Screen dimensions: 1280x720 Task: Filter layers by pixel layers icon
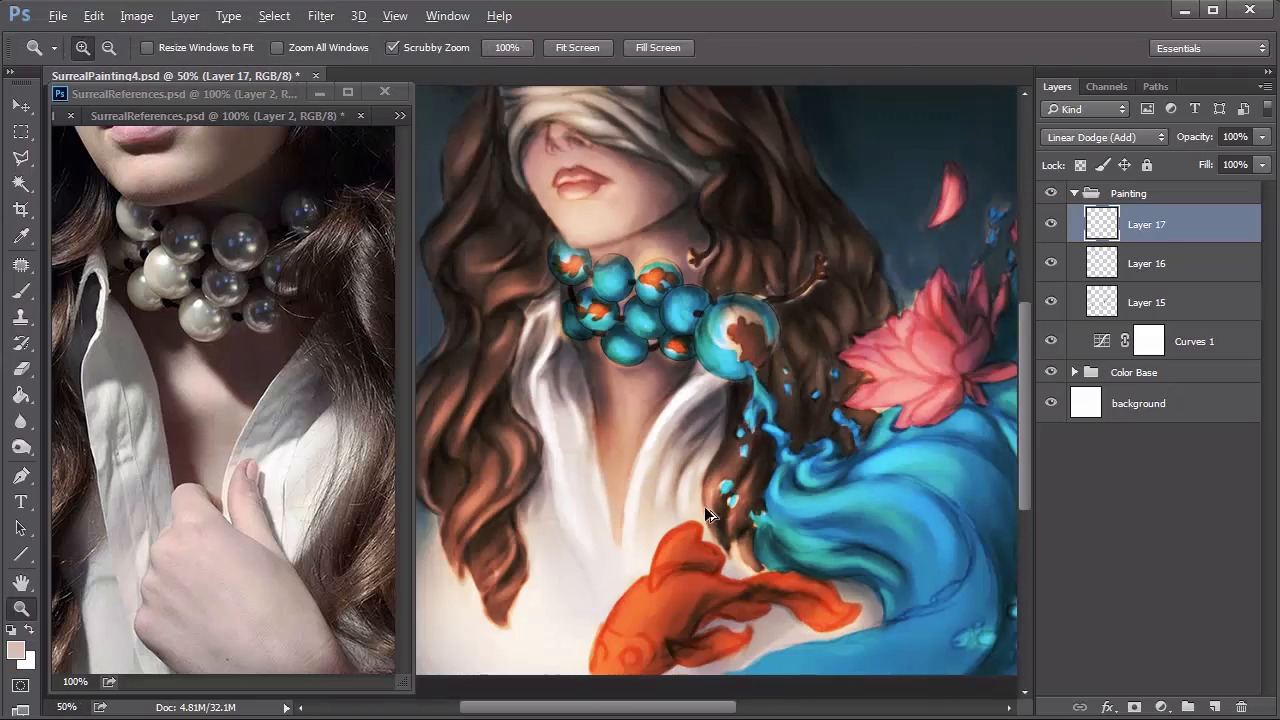click(1147, 109)
